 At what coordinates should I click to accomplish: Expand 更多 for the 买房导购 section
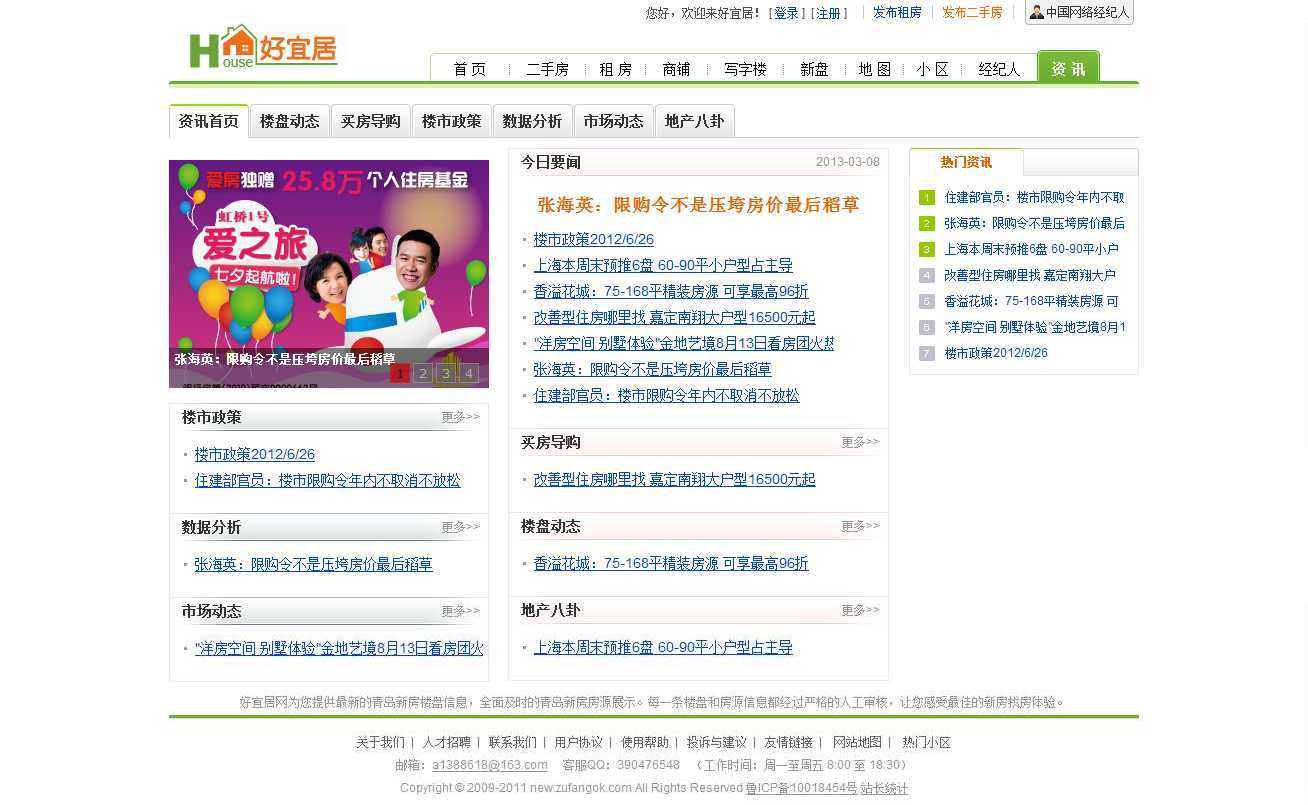(860, 442)
